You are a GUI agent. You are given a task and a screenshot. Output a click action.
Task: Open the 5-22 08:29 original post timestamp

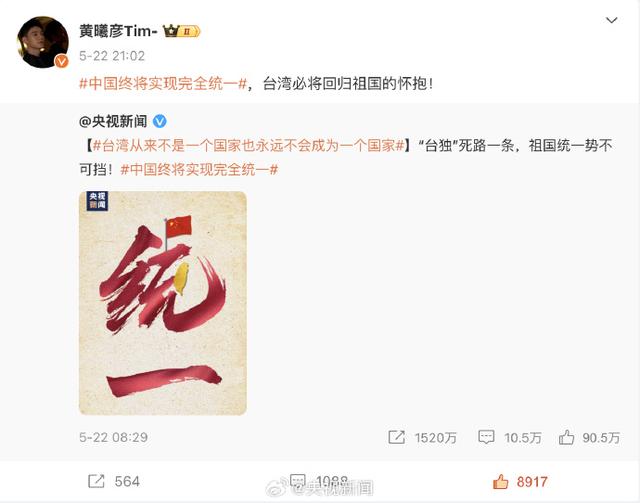coord(113,437)
